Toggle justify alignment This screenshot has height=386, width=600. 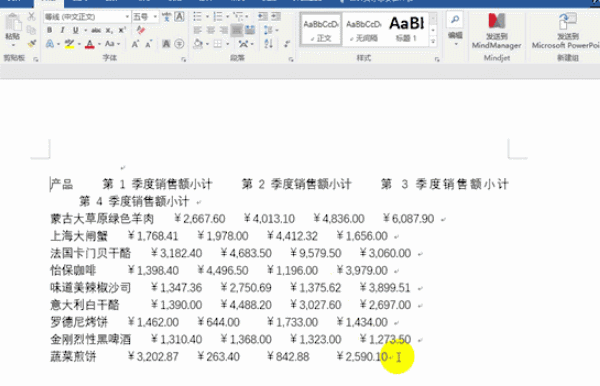237,30
